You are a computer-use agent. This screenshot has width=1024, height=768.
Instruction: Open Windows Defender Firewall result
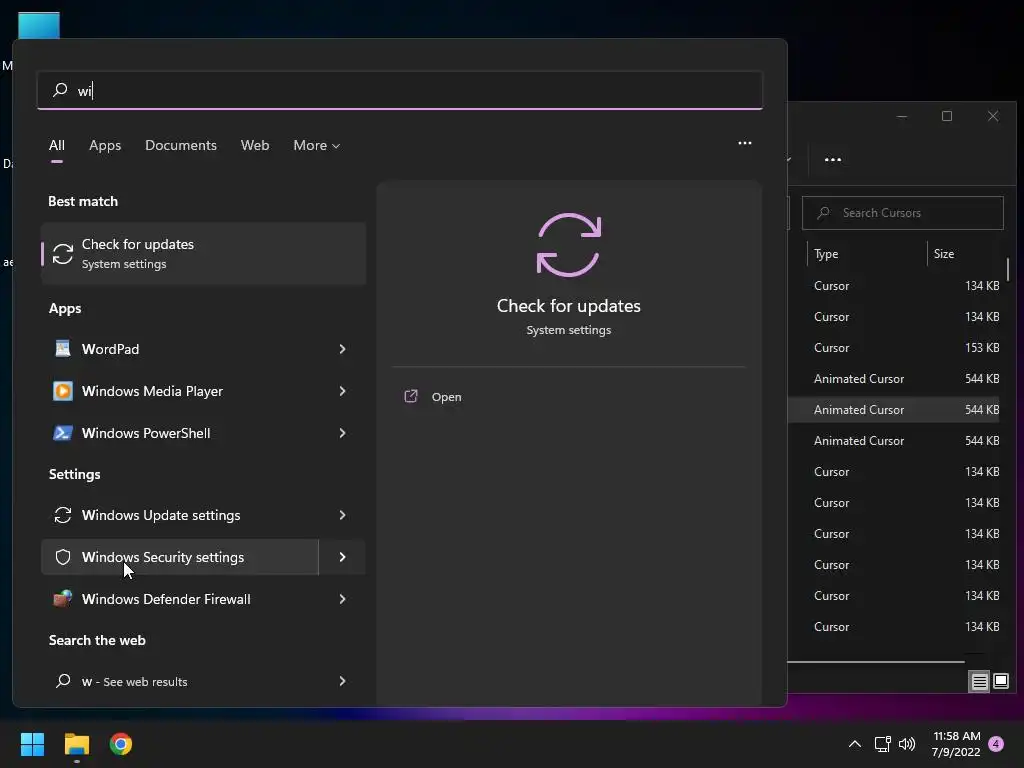pos(180,599)
